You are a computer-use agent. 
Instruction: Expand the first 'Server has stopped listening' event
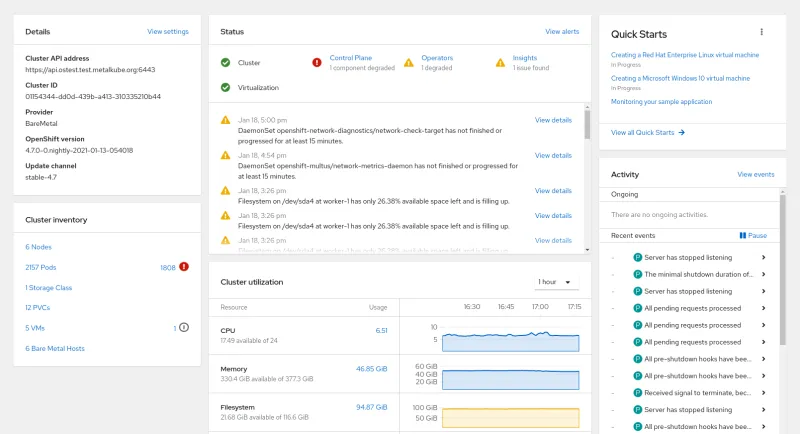pos(763,257)
